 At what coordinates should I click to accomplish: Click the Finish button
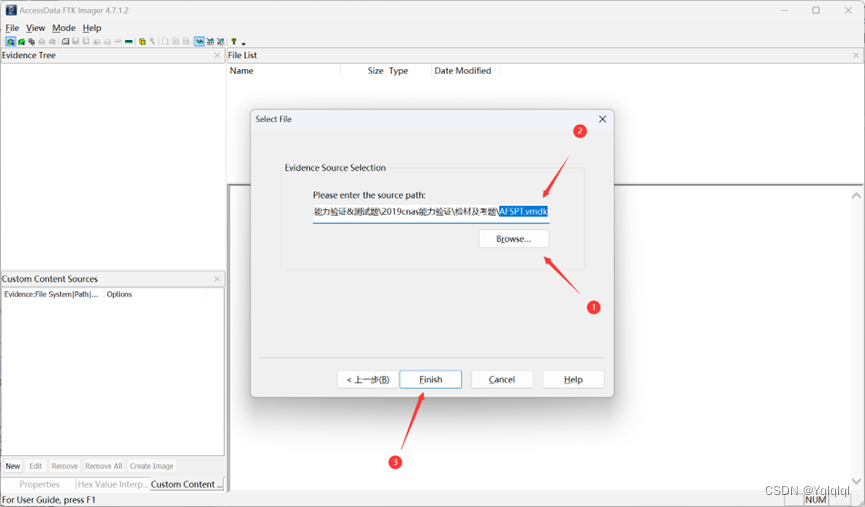(431, 380)
